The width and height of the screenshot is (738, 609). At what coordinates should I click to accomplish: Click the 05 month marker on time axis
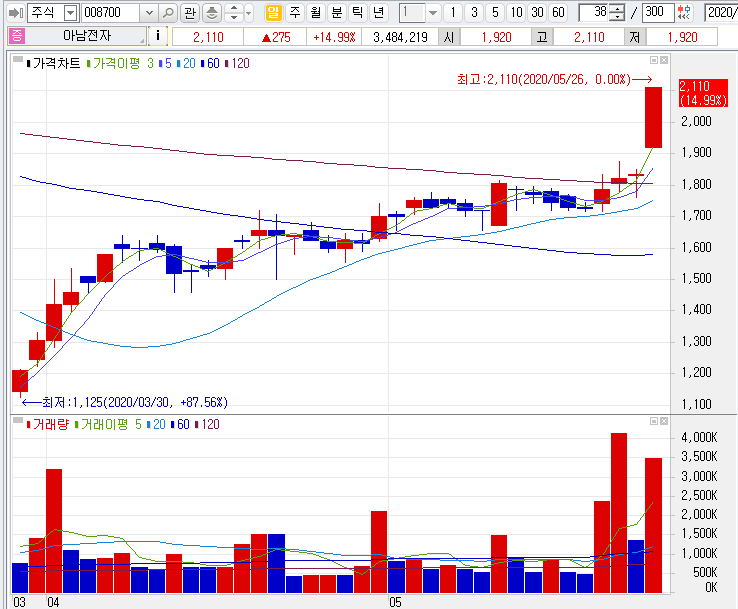click(395, 602)
